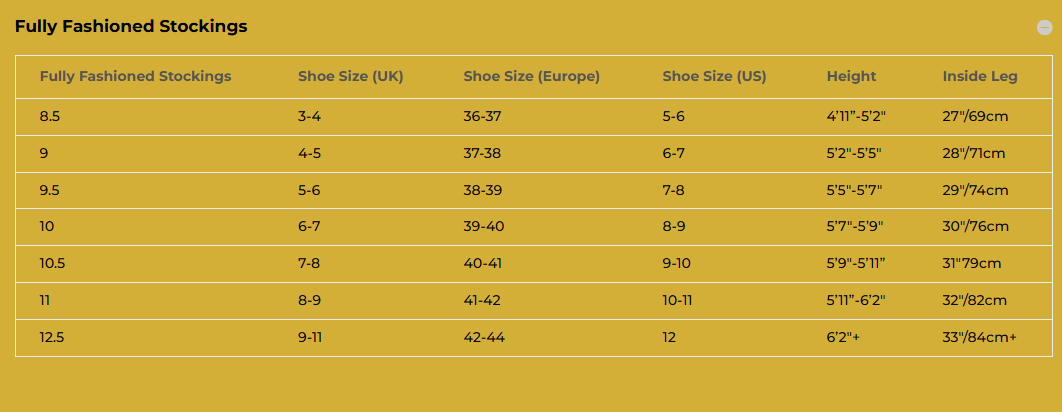Click stocking size 9.5 cell
The image size is (1062, 412).
(x=51, y=190)
